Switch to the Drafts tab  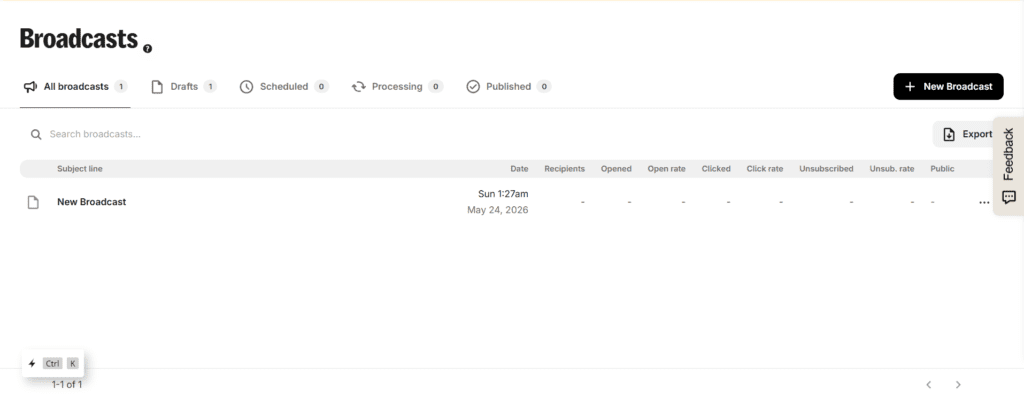coord(184,86)
